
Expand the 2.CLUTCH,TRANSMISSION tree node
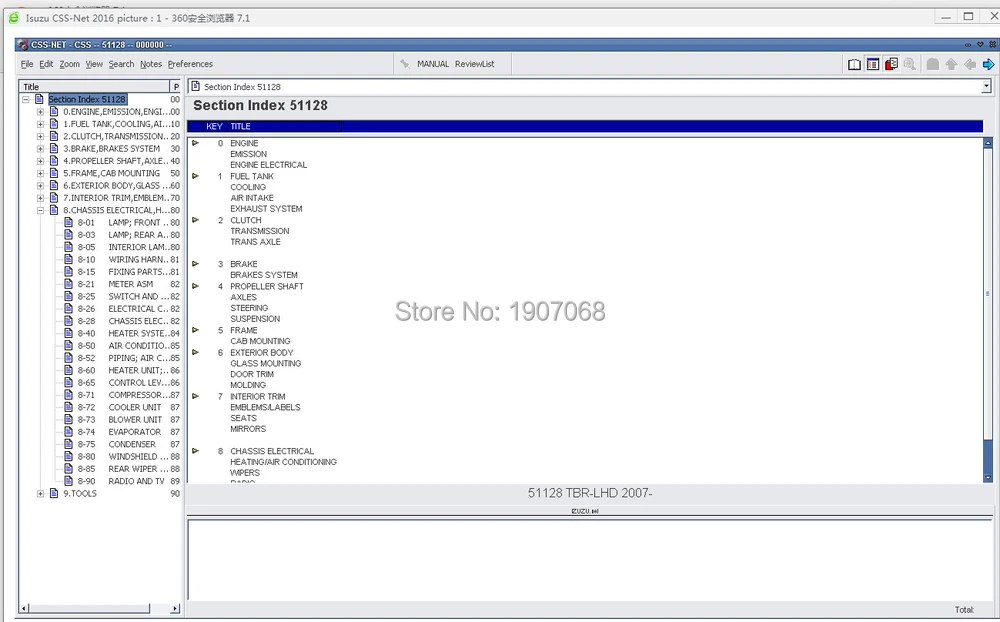tap(41, 136)
